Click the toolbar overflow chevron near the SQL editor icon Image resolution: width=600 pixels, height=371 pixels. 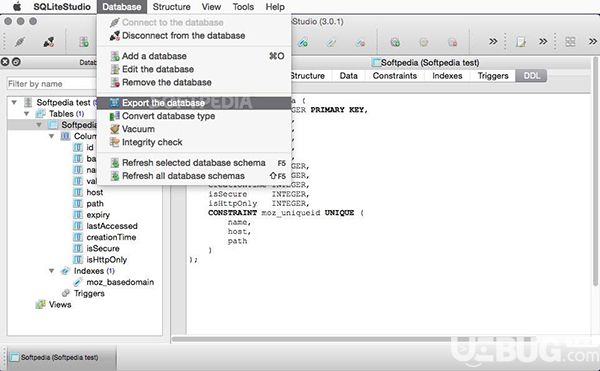coord(543,41)
